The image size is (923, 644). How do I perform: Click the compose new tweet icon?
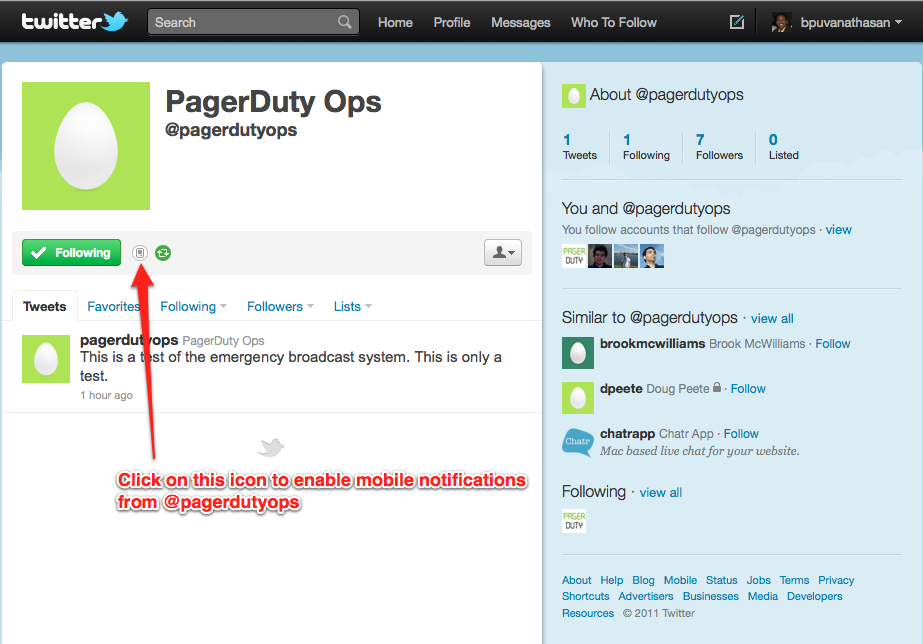[737, 22]
